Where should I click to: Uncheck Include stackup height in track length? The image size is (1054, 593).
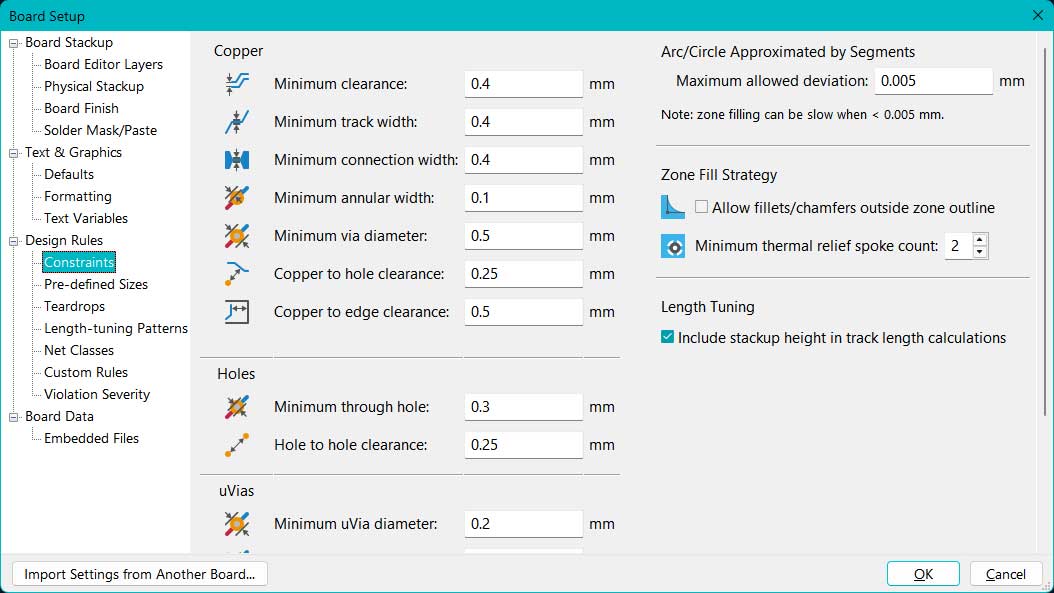(x=668, y=338)
